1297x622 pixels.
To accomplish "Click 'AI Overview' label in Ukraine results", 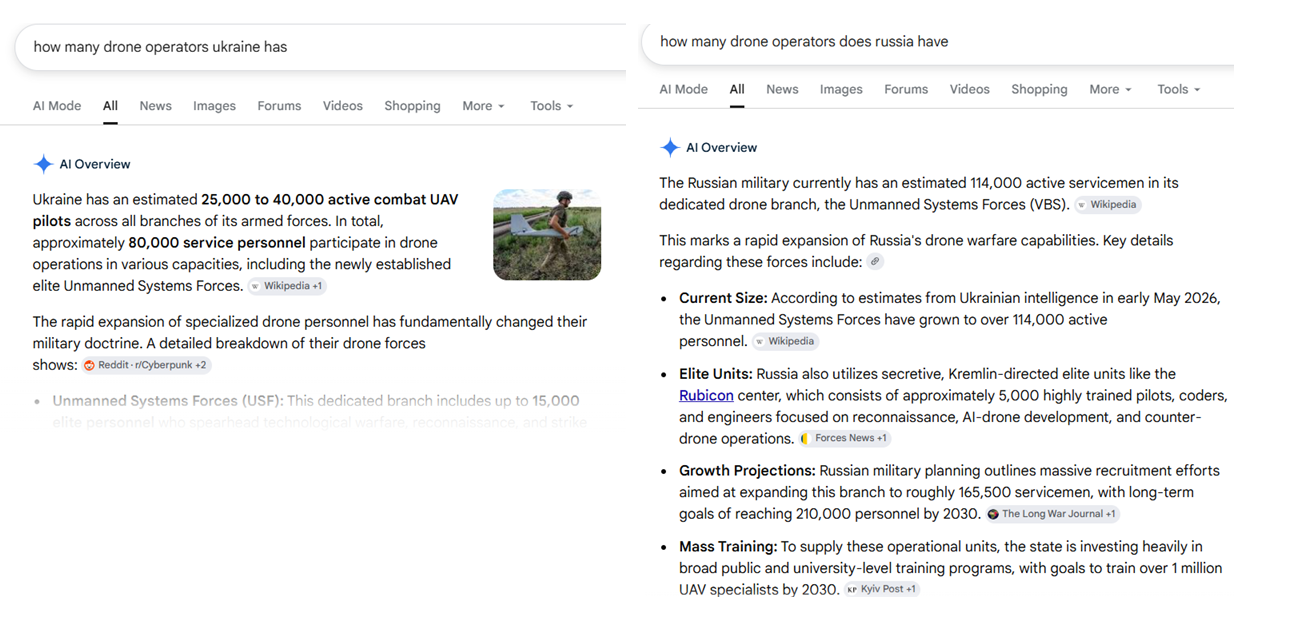I will click(95, 164).
